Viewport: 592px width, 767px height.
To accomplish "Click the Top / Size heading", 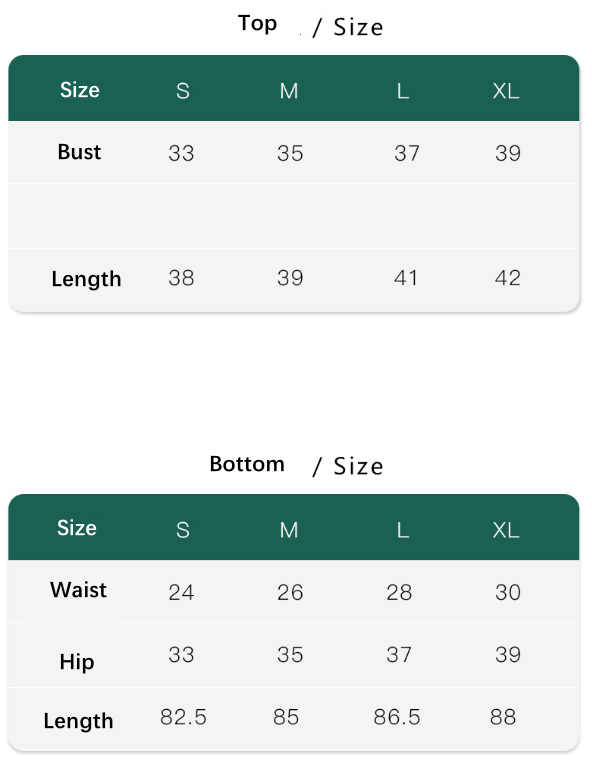I will tap(310, 25).
